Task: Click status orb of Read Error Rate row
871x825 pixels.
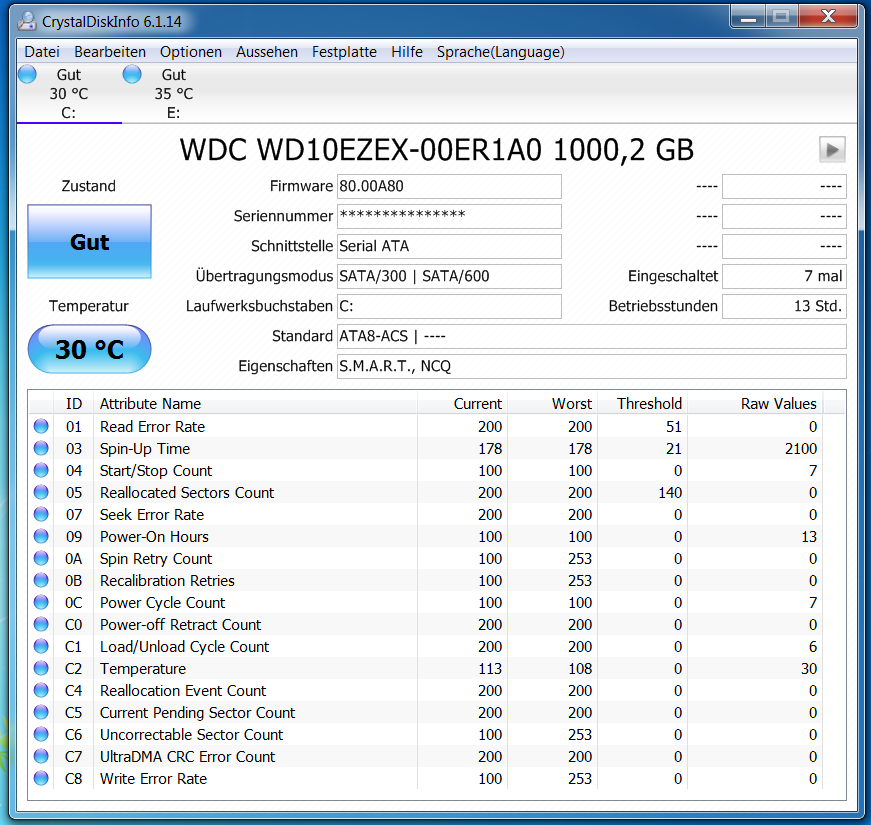Action: pyautogui.click(x=41, y=426)
